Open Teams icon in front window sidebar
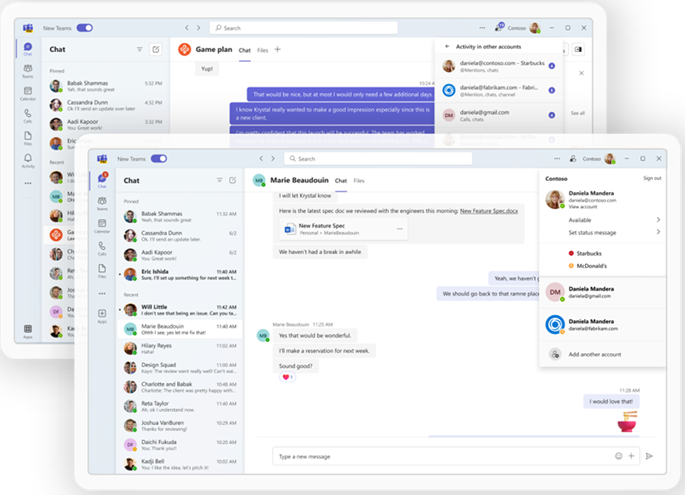This screenshot has height=495, width=685. pos(102,203)
